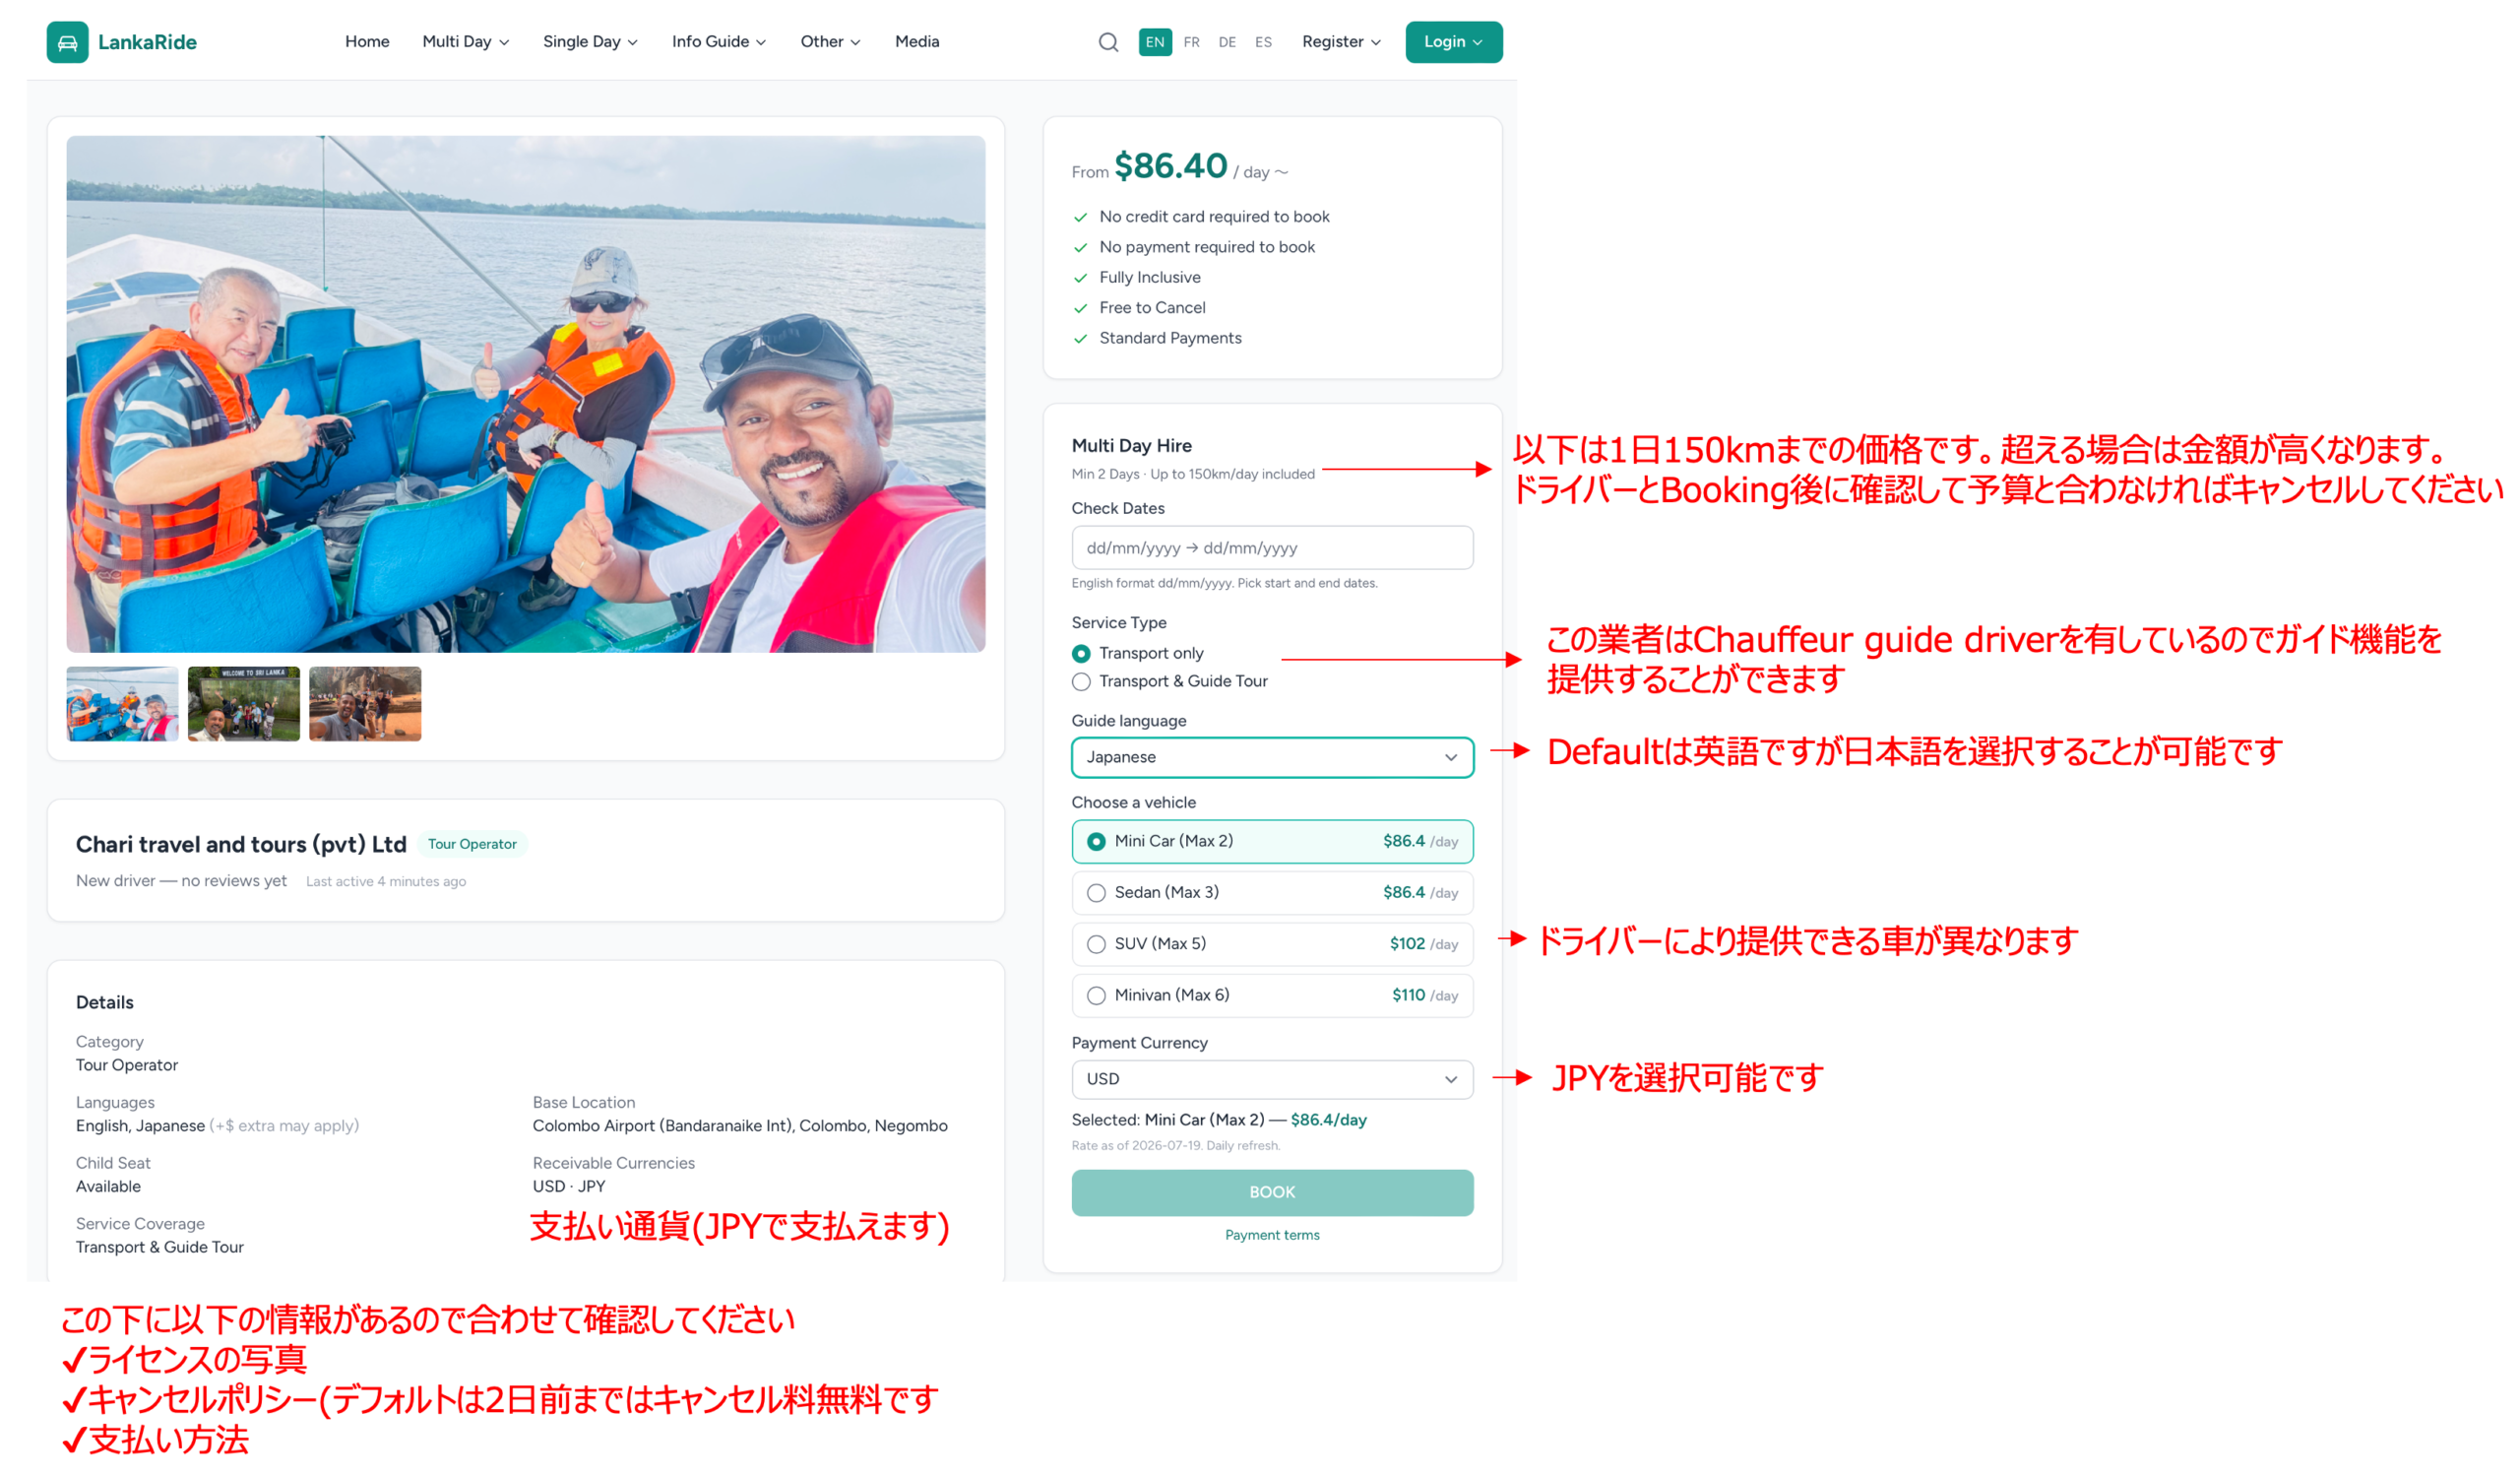
Task: Select the Welcome to Sri Lanka thumbnail
Action: click(x=244, y=704)
